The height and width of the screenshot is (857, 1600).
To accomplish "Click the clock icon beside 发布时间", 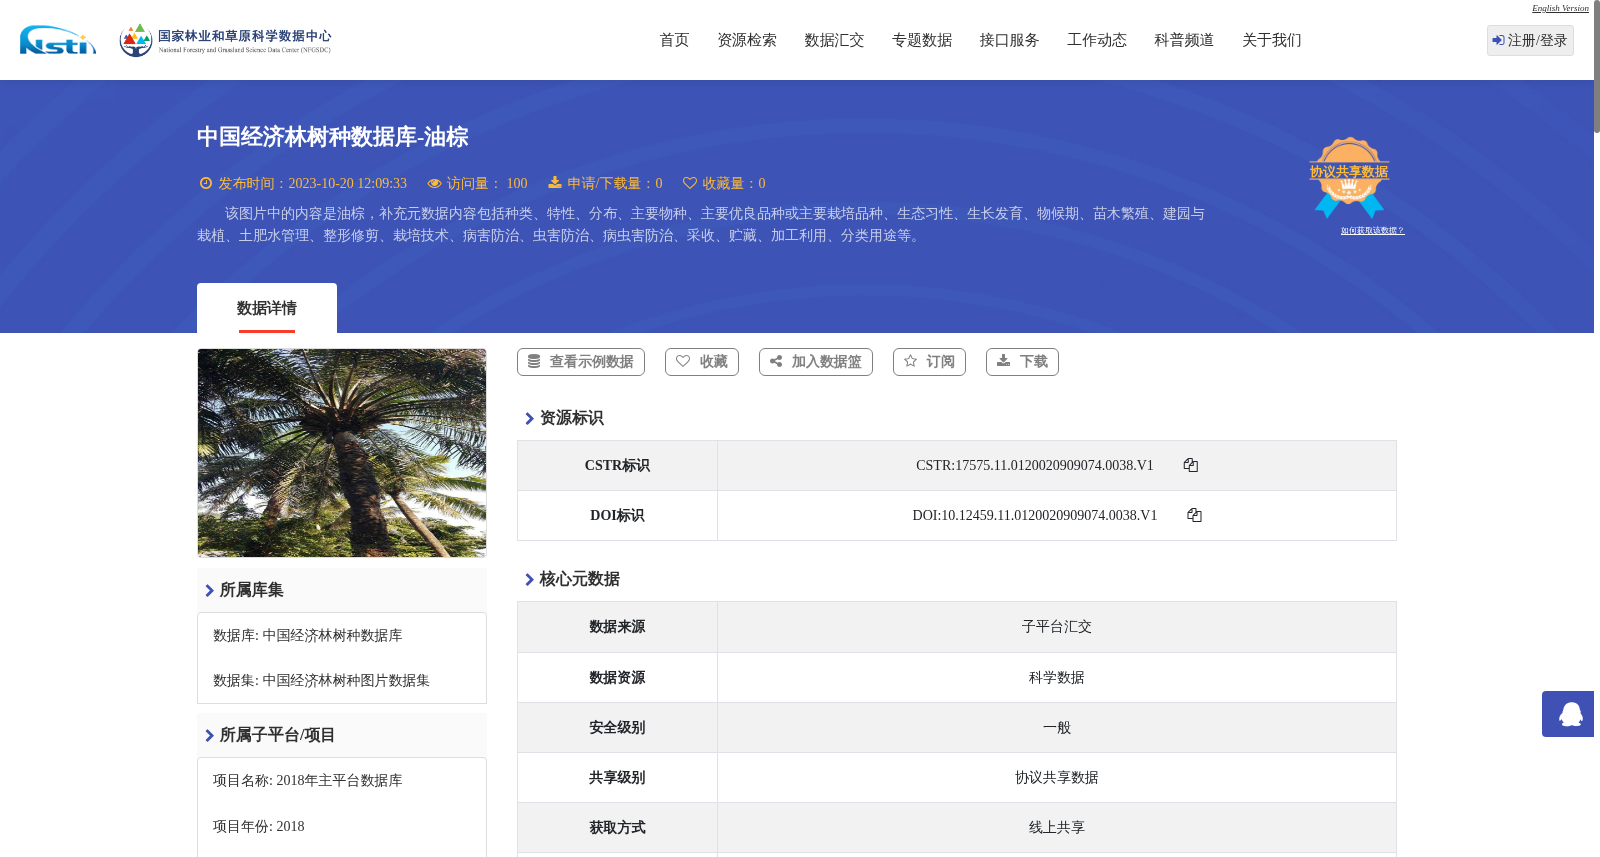I will (x=206, y=183).
